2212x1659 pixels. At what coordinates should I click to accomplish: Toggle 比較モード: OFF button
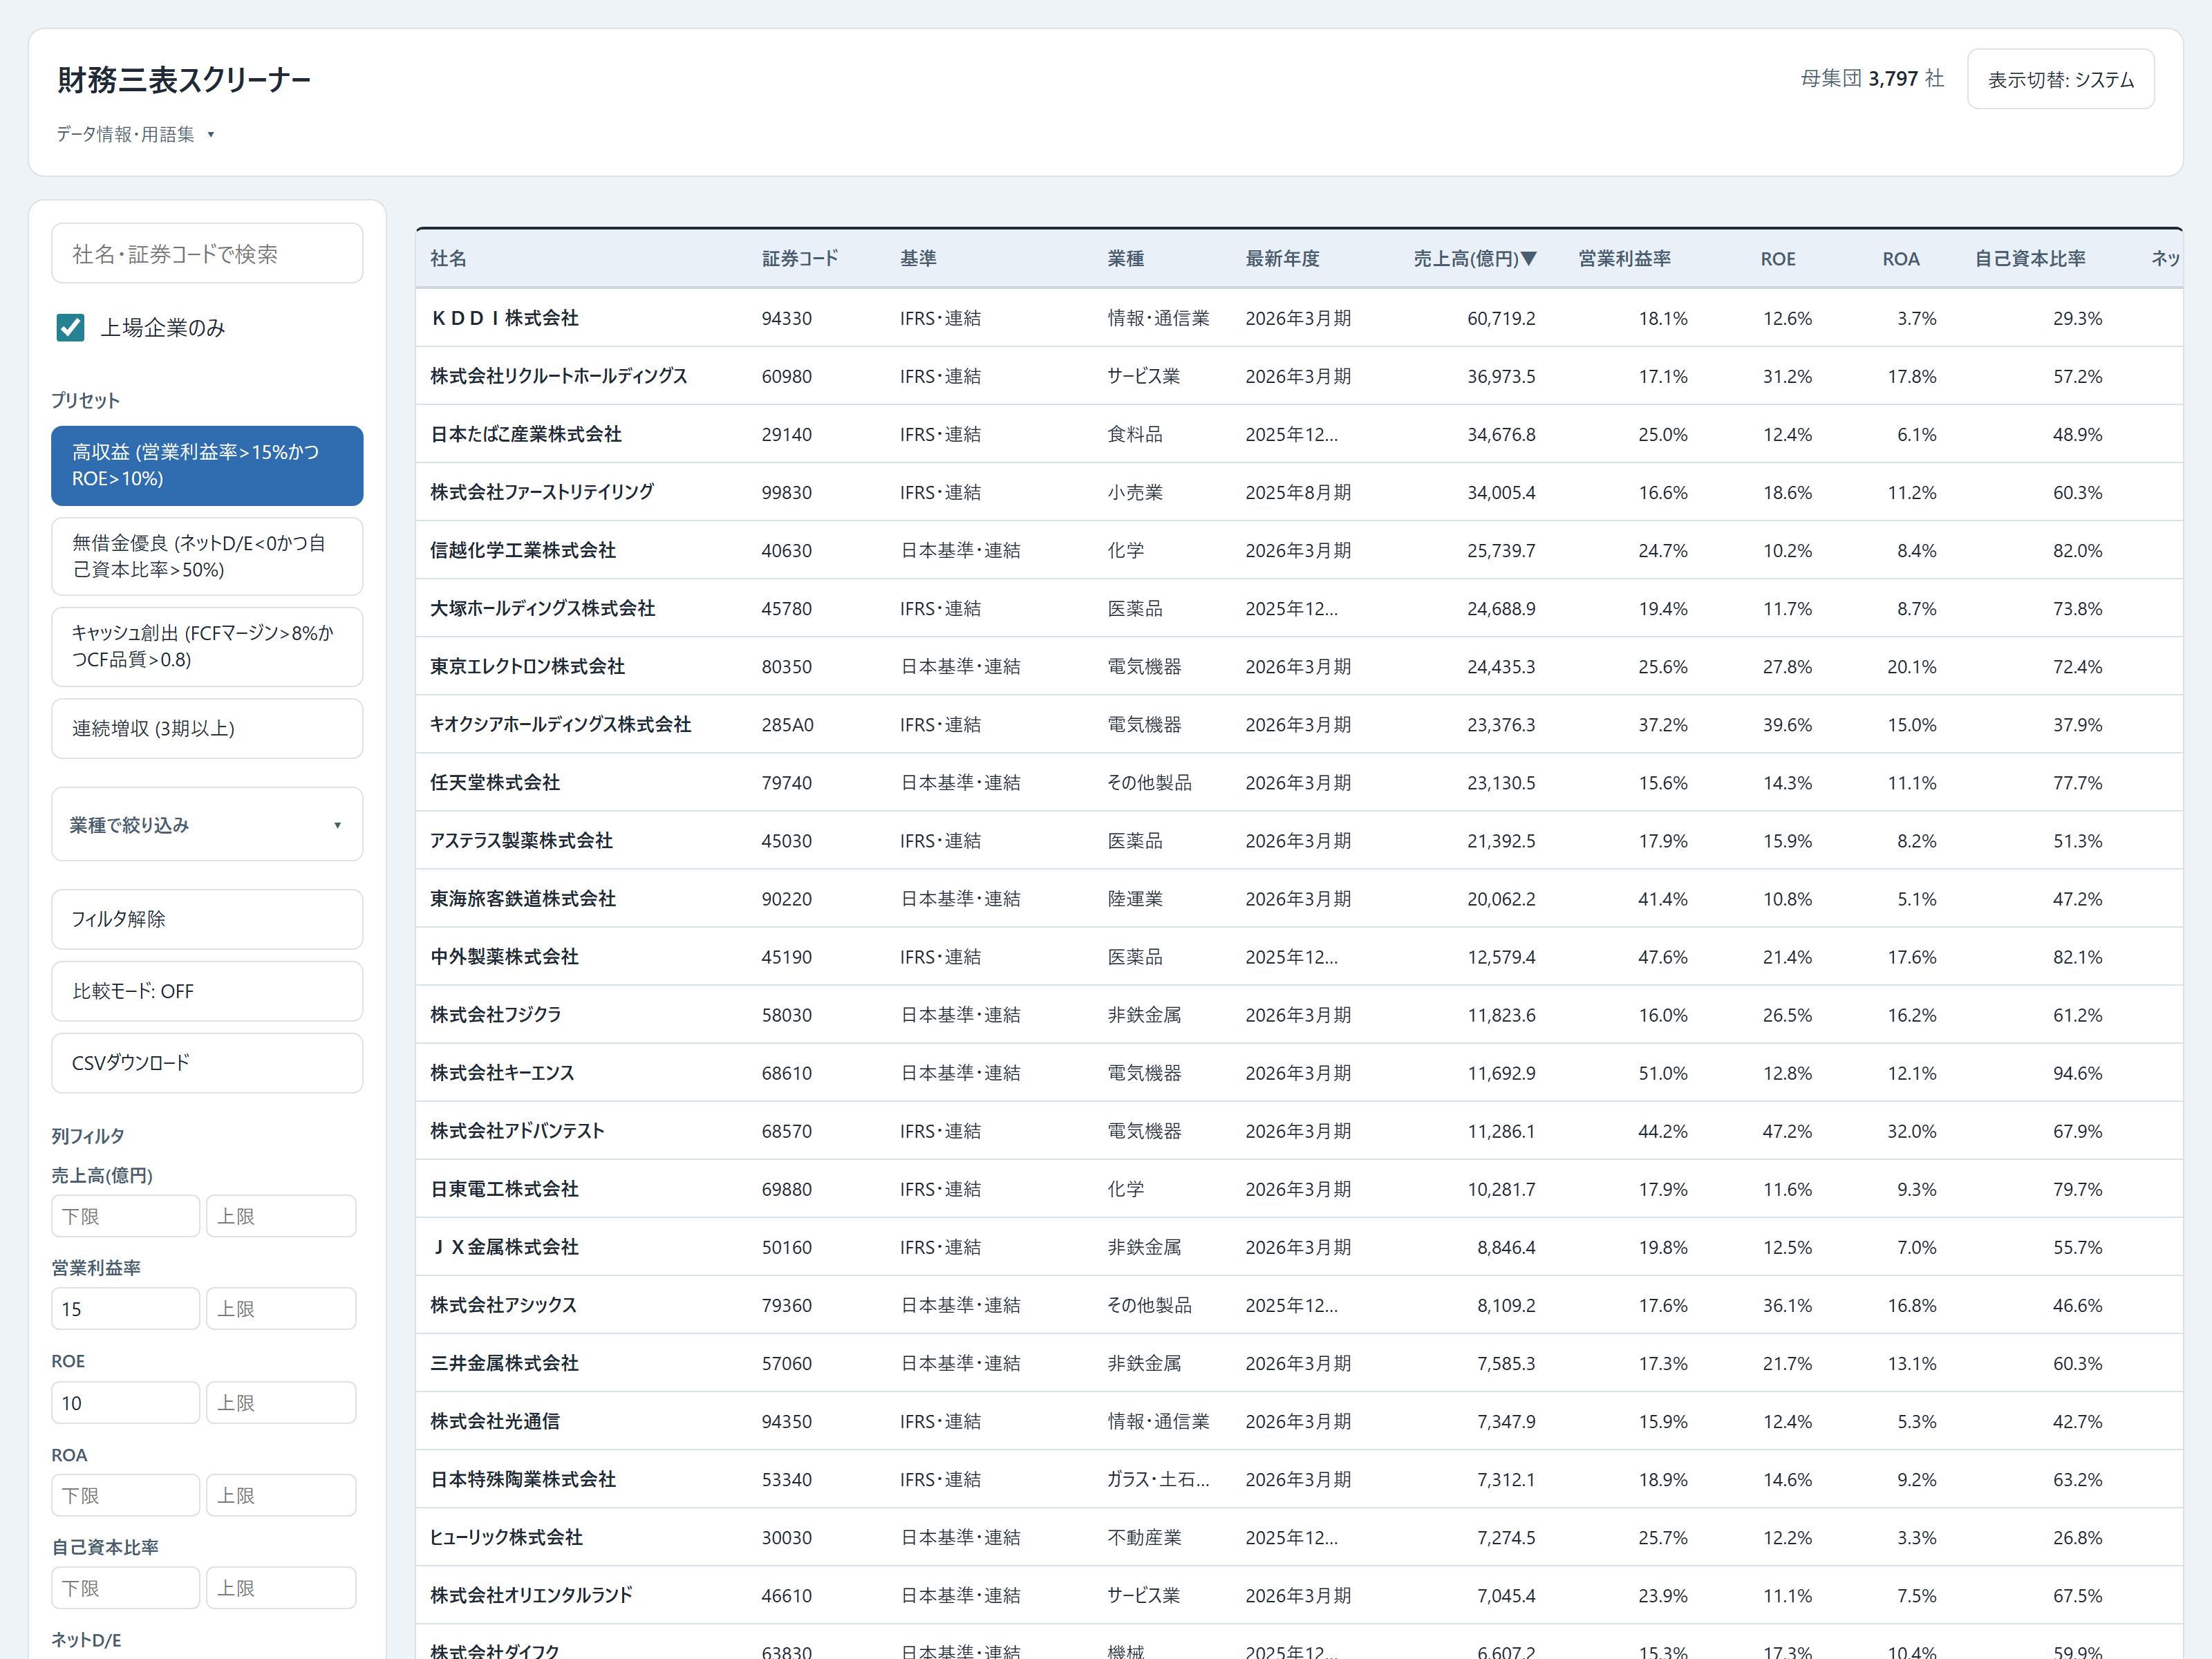pyautogui.click(x=207, y=991)
